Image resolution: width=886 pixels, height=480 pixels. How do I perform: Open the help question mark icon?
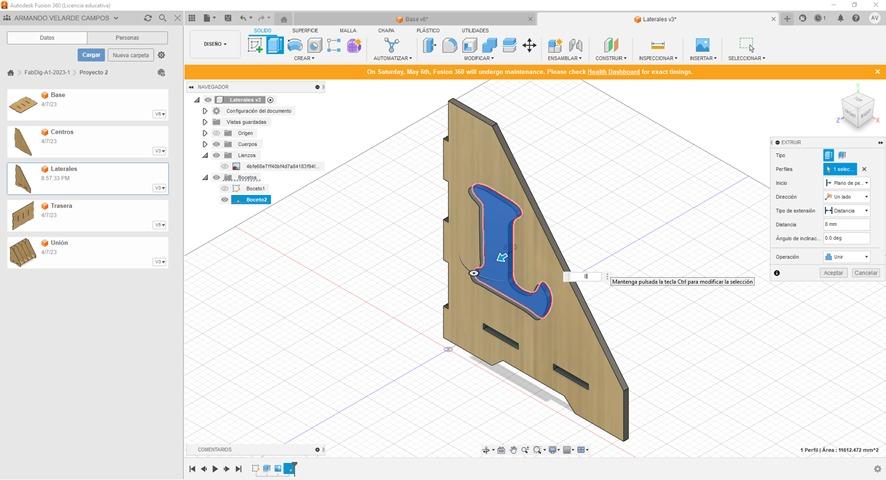(x=856, y=18)
